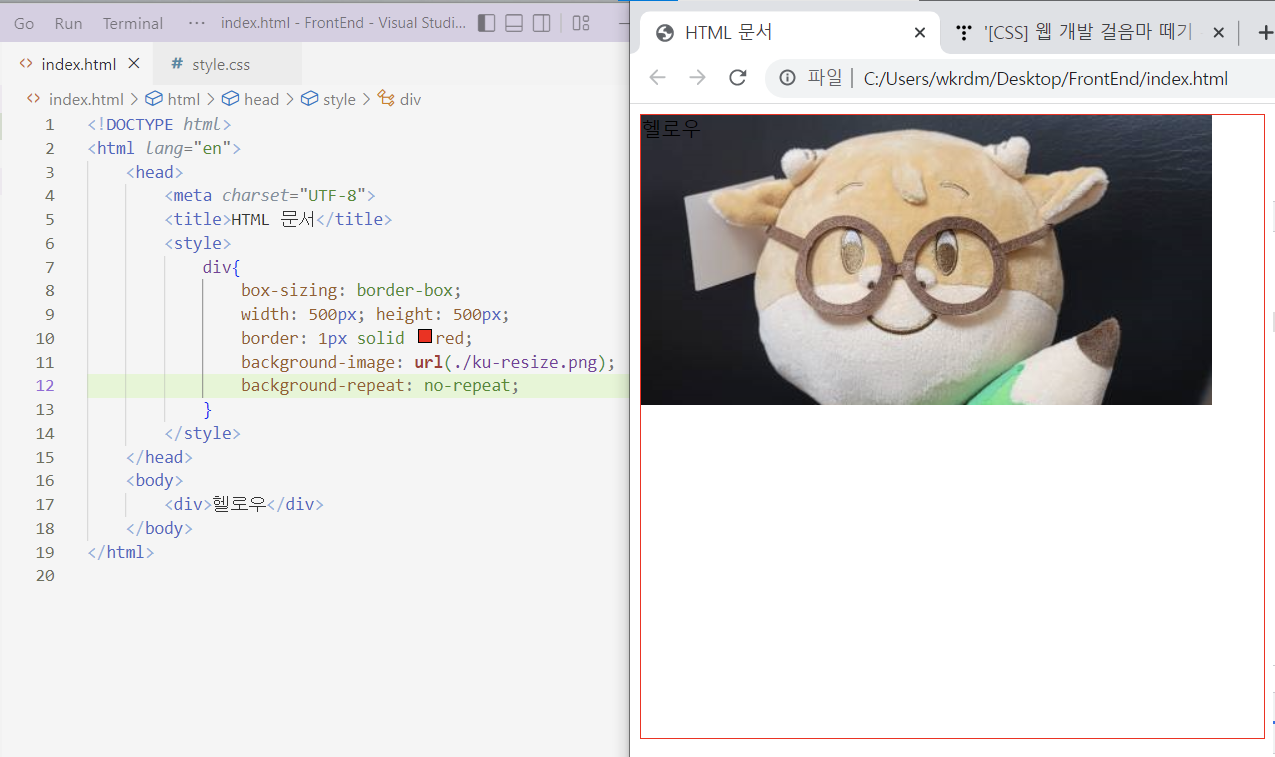1275x757 pixels.
Task: Open the Go menu
Action: coord(24,23)
